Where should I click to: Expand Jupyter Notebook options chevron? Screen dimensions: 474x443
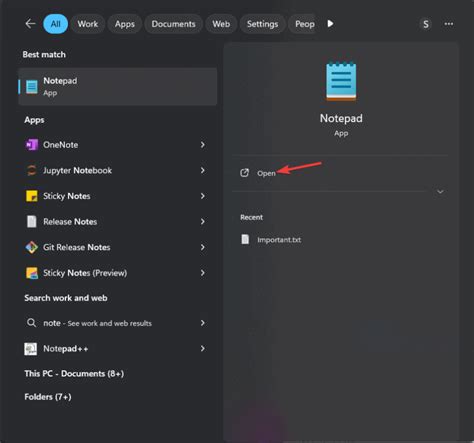coord(203,170)
